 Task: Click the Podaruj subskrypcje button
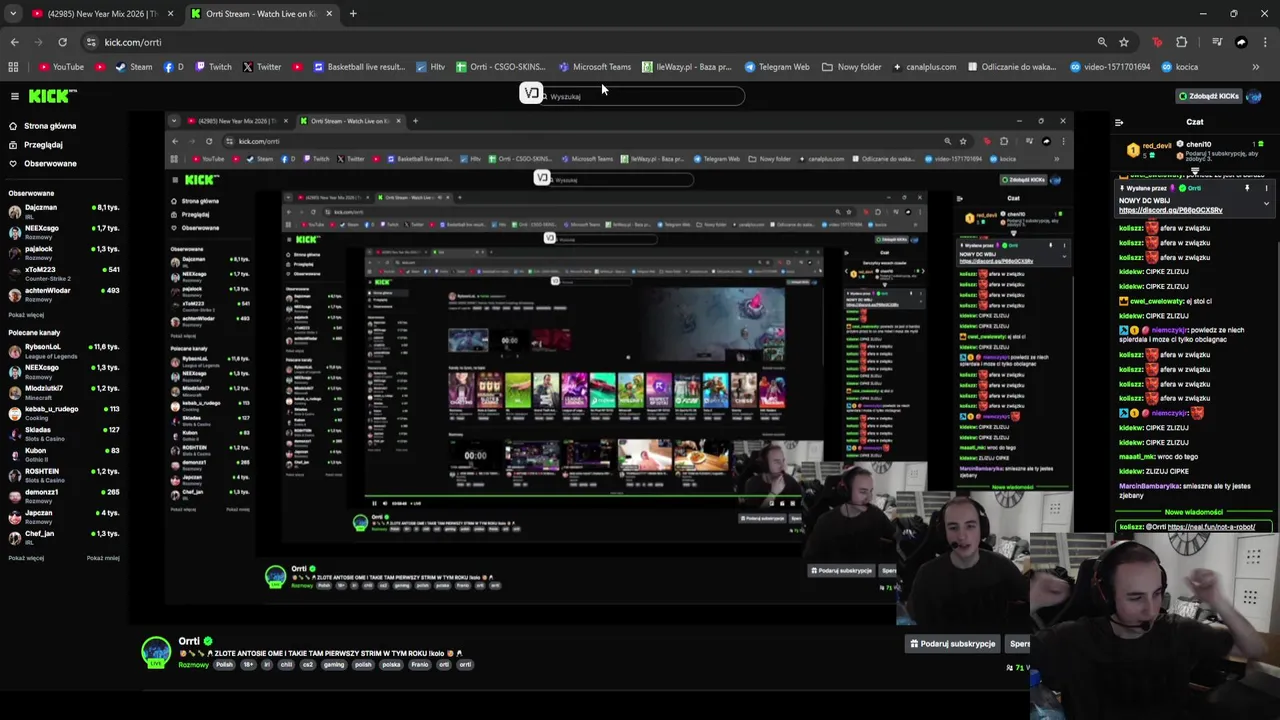952,644
